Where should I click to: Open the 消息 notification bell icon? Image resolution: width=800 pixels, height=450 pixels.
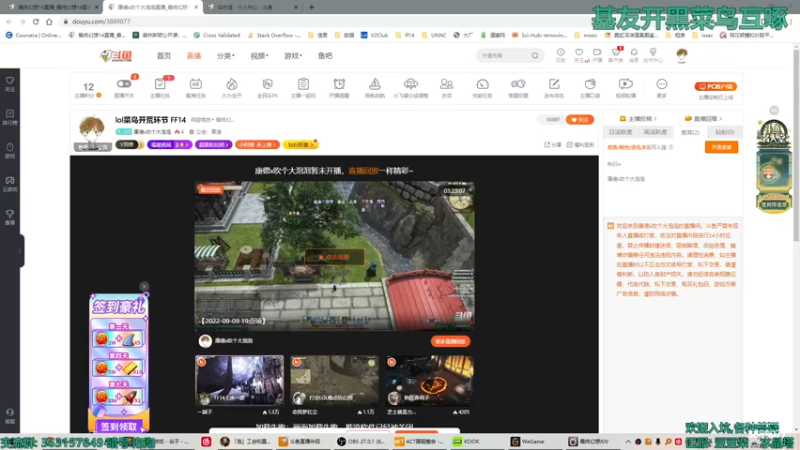[x=634, y=55]
